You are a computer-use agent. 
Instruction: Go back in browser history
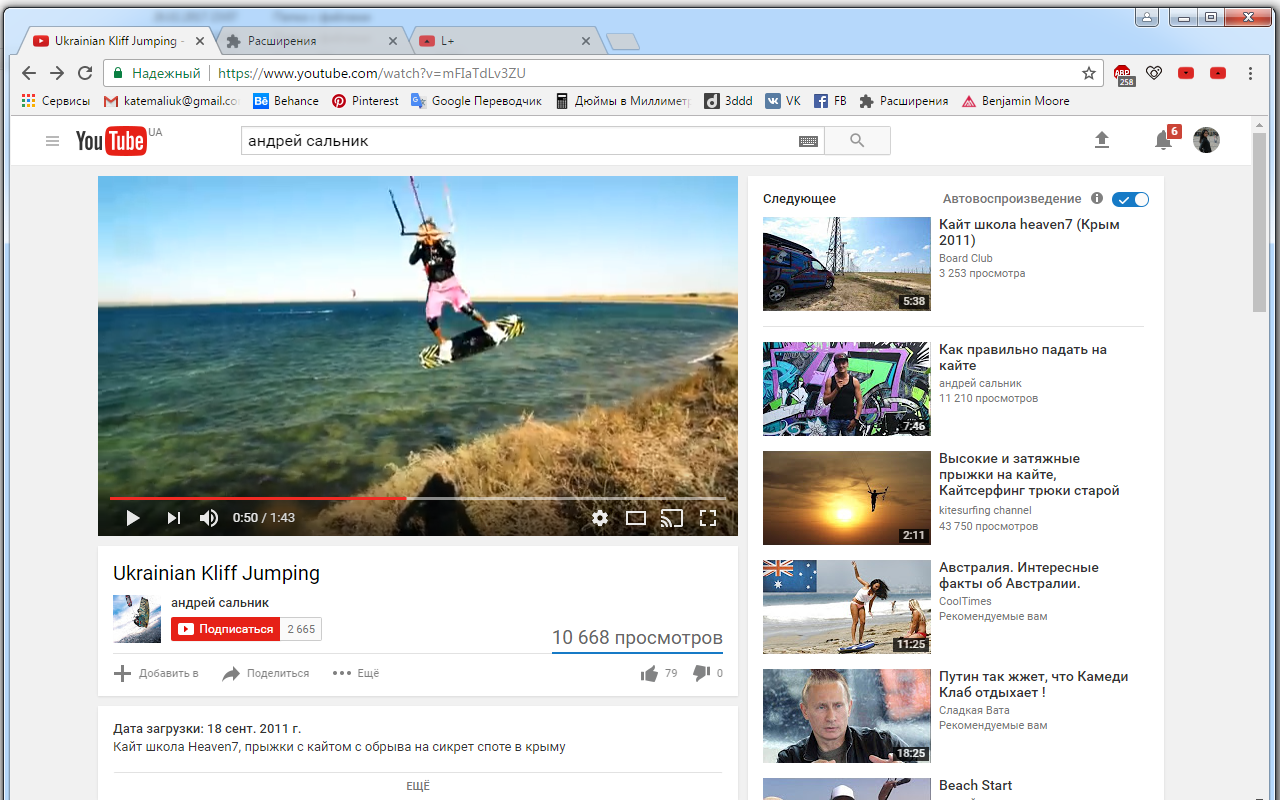pos(29,73)
